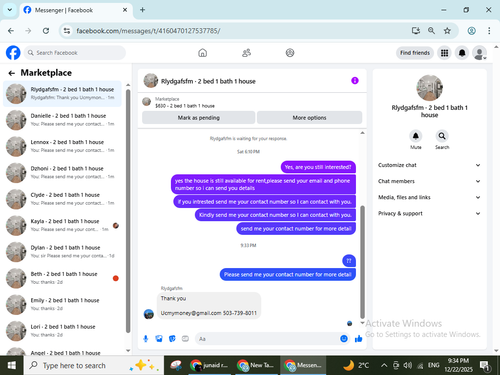Select the Messenger | Facebook tab
Viewport: 500px width, 375px height.
[x=76, y=10]
